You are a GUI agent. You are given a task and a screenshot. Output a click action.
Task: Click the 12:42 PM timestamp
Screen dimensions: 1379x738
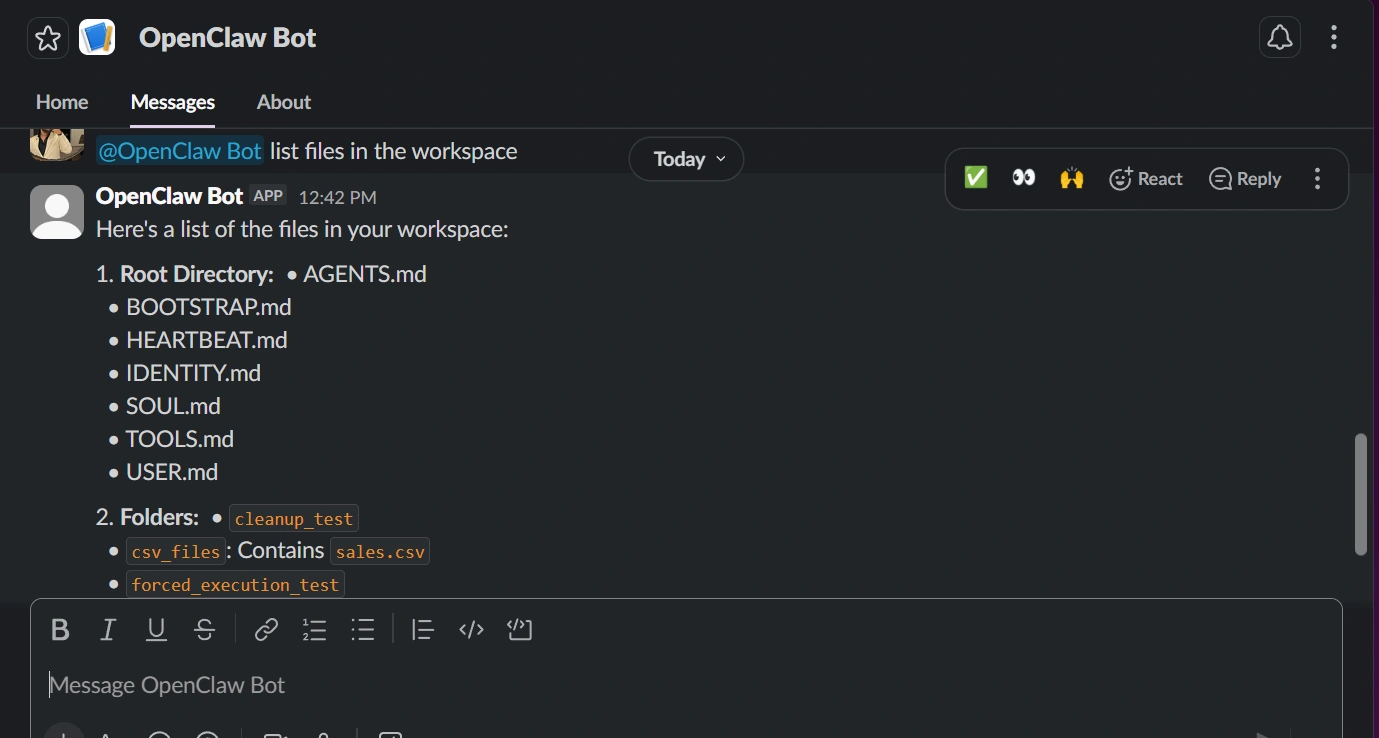[338, 197]
